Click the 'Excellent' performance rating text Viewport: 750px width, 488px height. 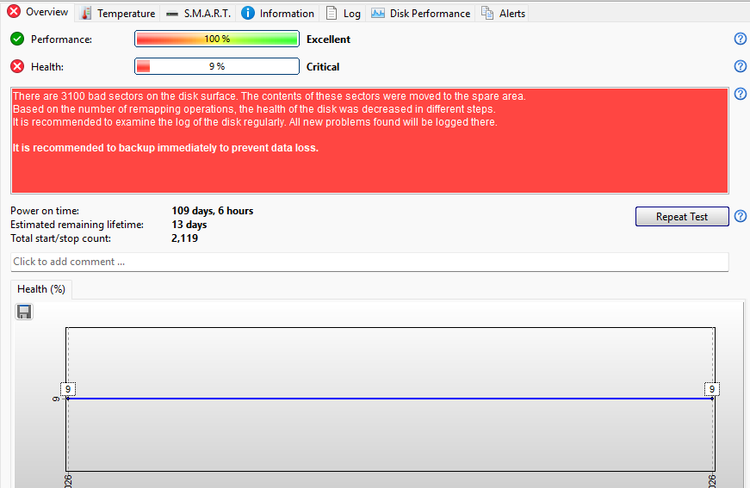pyautogui.click(x=328, y=39)
